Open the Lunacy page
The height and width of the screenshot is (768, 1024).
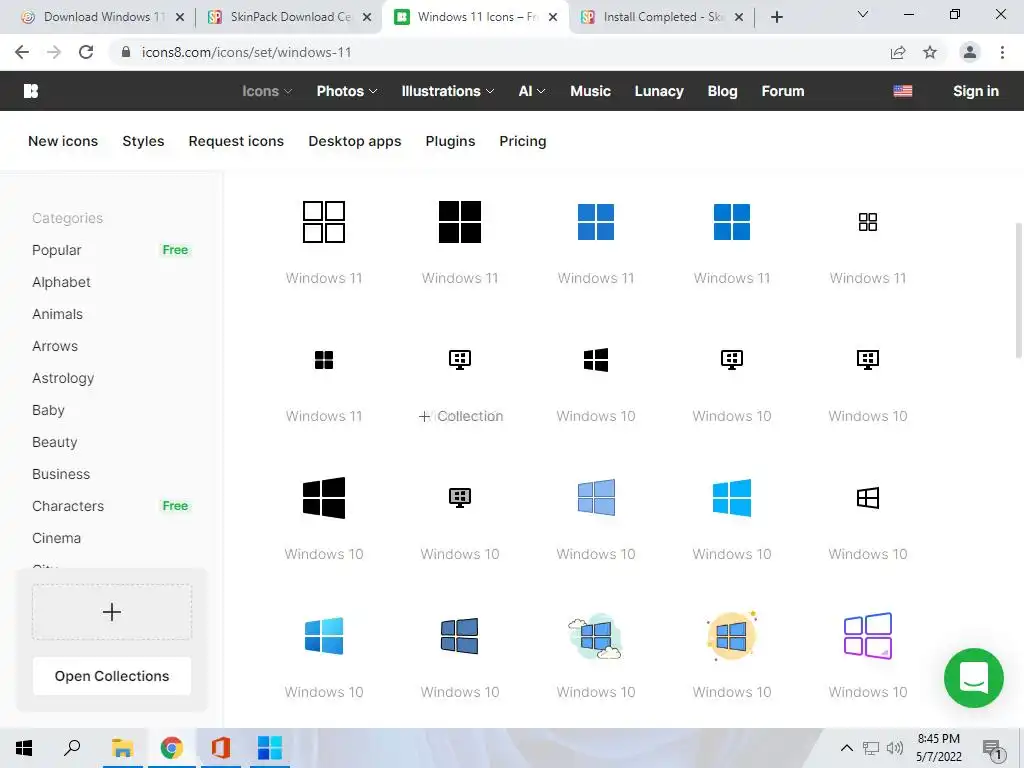click(659, 91)
